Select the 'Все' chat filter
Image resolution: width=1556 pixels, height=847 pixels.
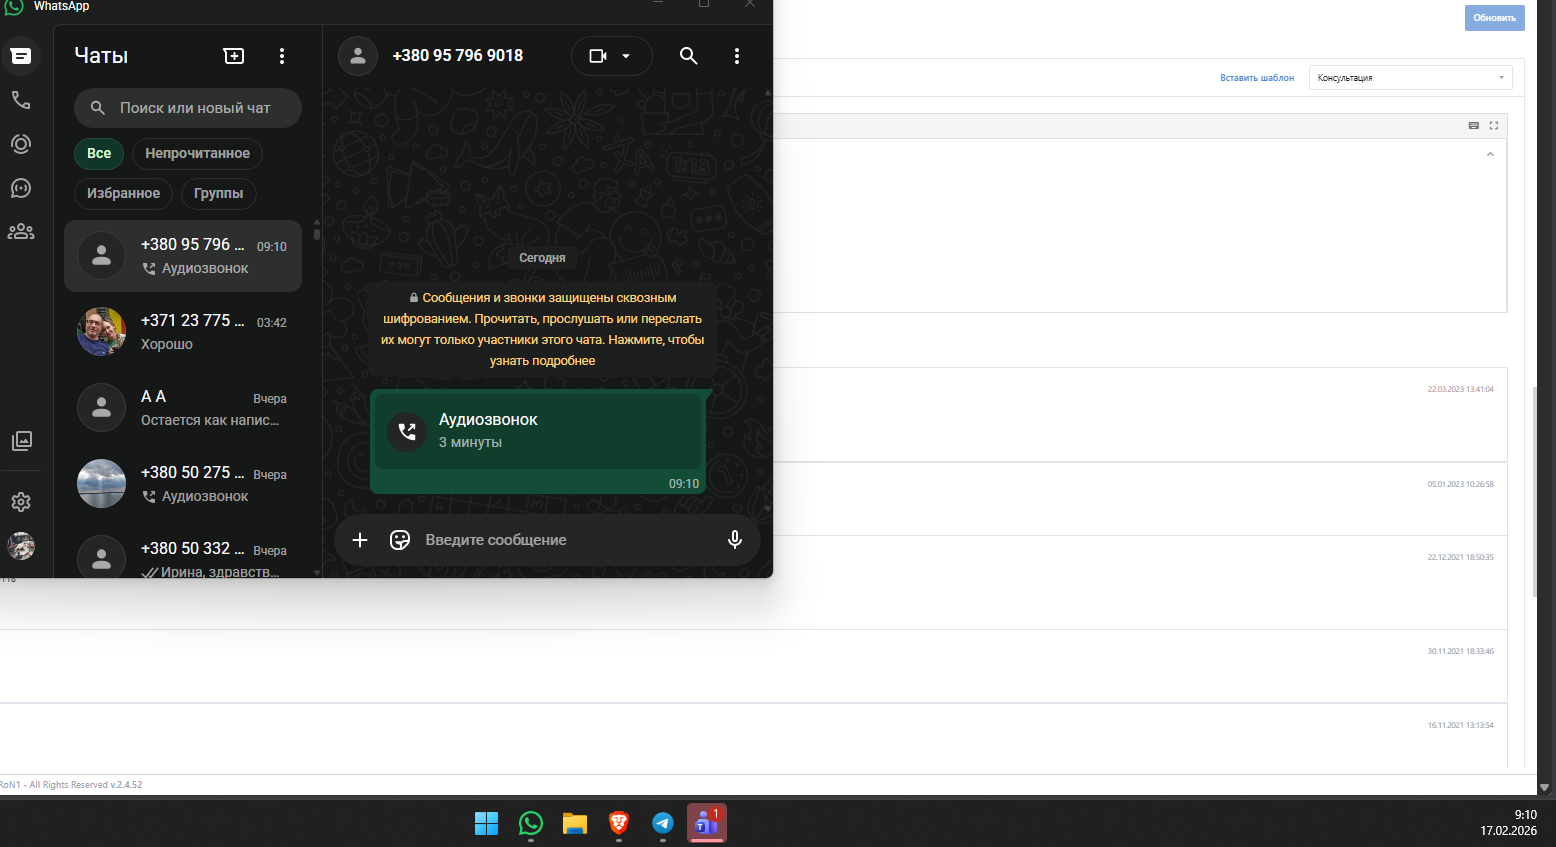pyautogui.click(x=99, y=153)
